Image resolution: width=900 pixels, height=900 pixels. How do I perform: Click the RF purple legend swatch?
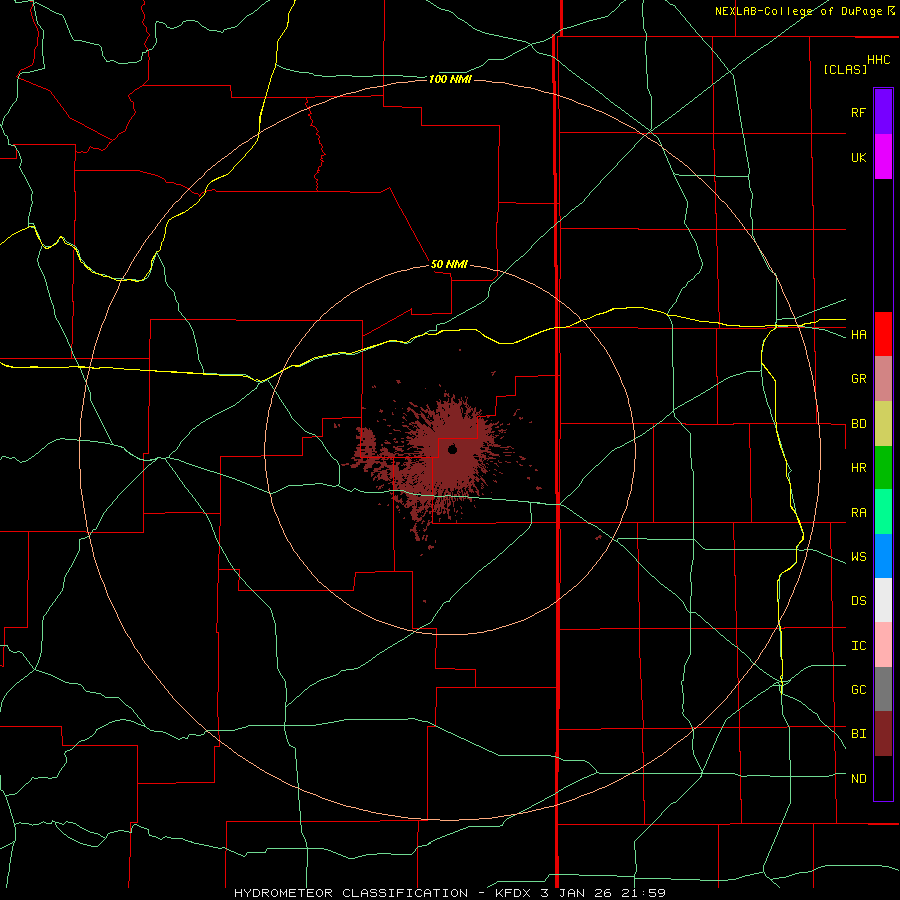coord(883,112)
